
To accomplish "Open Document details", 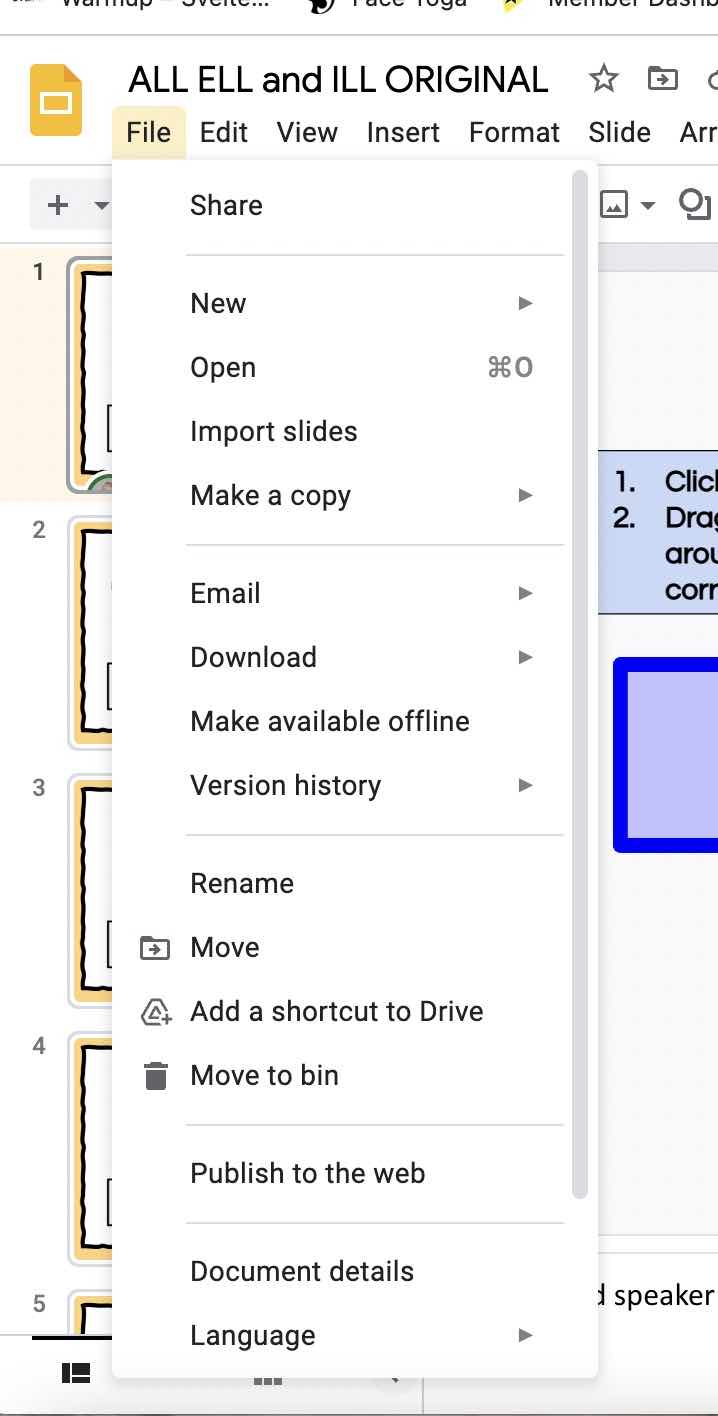I will coord(342,1272).
